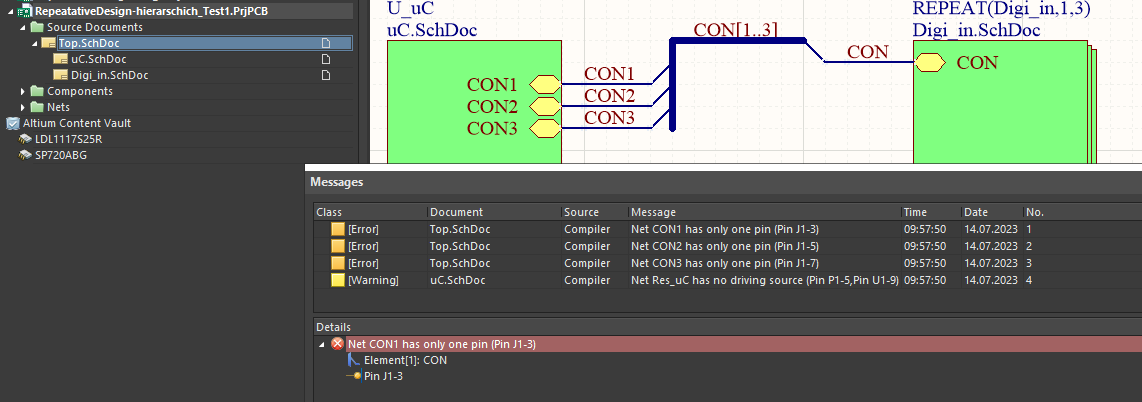Screen dimensions: 1142x402
Task: Click Element[1]: CON in Details
Action: click(x=405, y=360)
